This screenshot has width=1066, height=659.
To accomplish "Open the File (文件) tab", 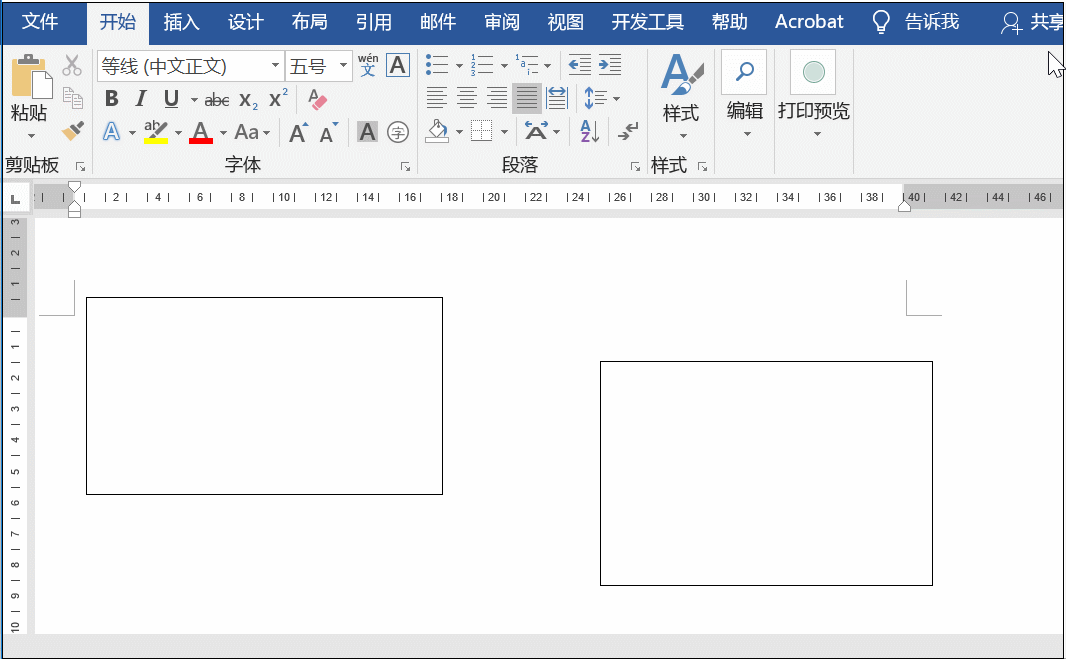I will point(40,22).
